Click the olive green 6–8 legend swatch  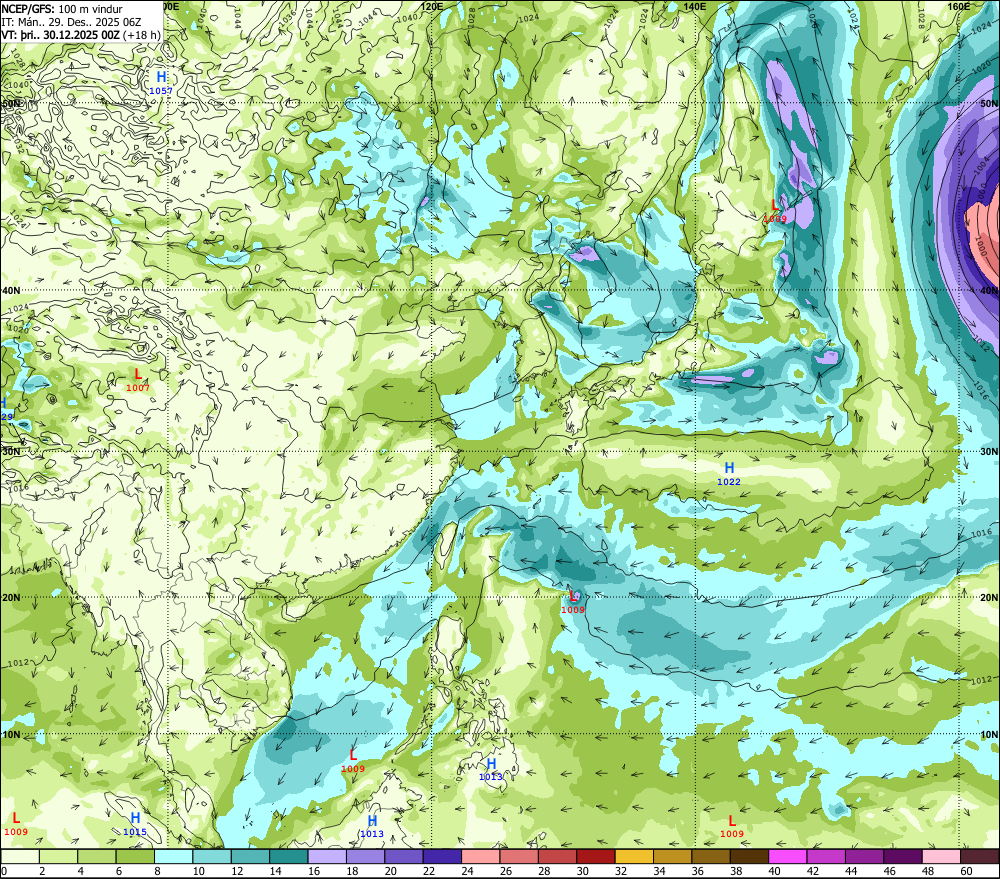pyautogui.click(x=135, y=856)
